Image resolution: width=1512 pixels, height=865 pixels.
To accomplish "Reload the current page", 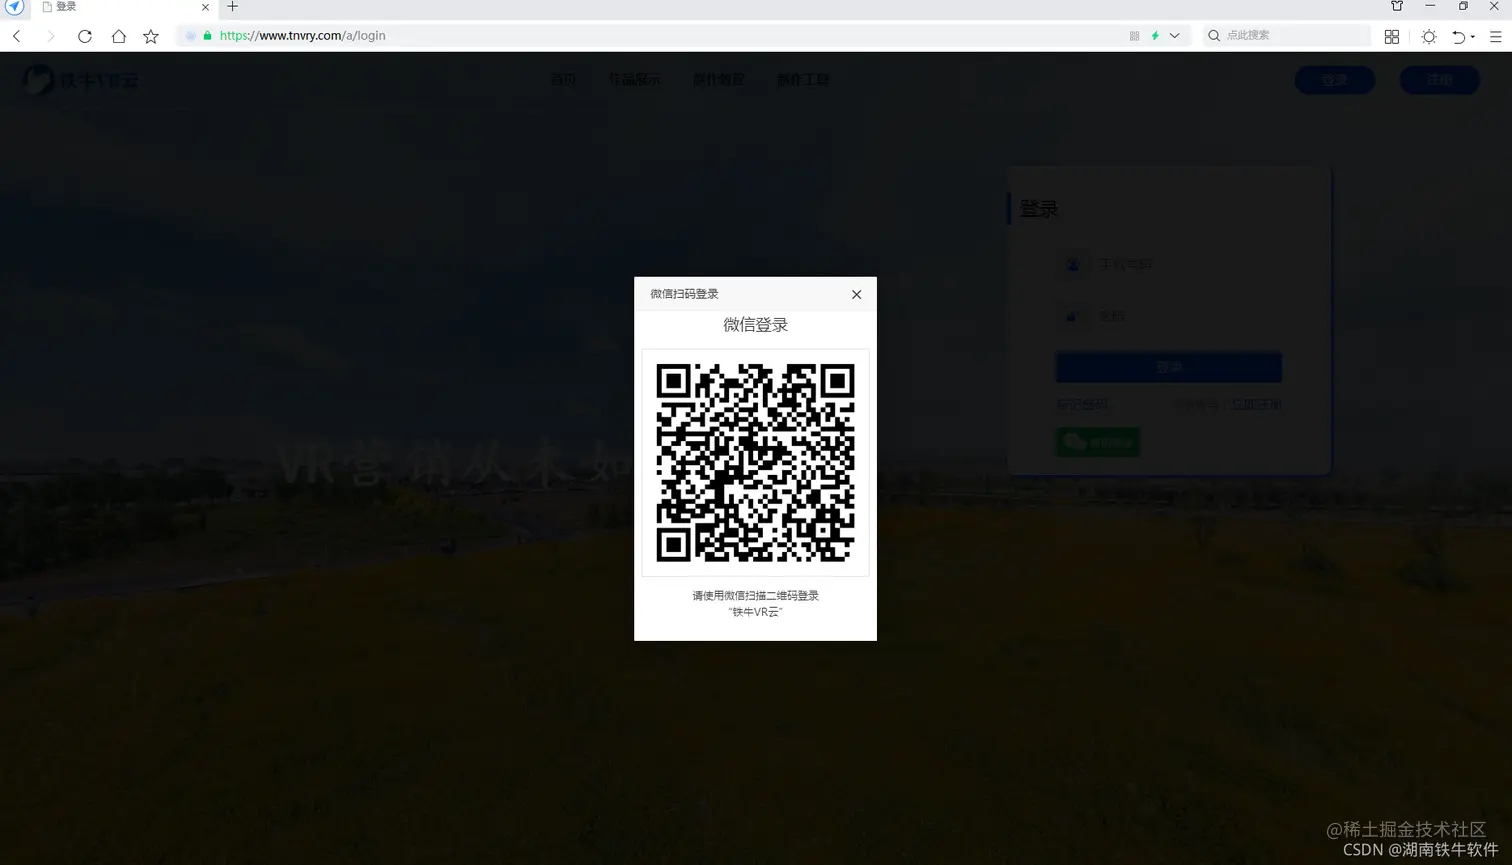I will coord(84,36).
